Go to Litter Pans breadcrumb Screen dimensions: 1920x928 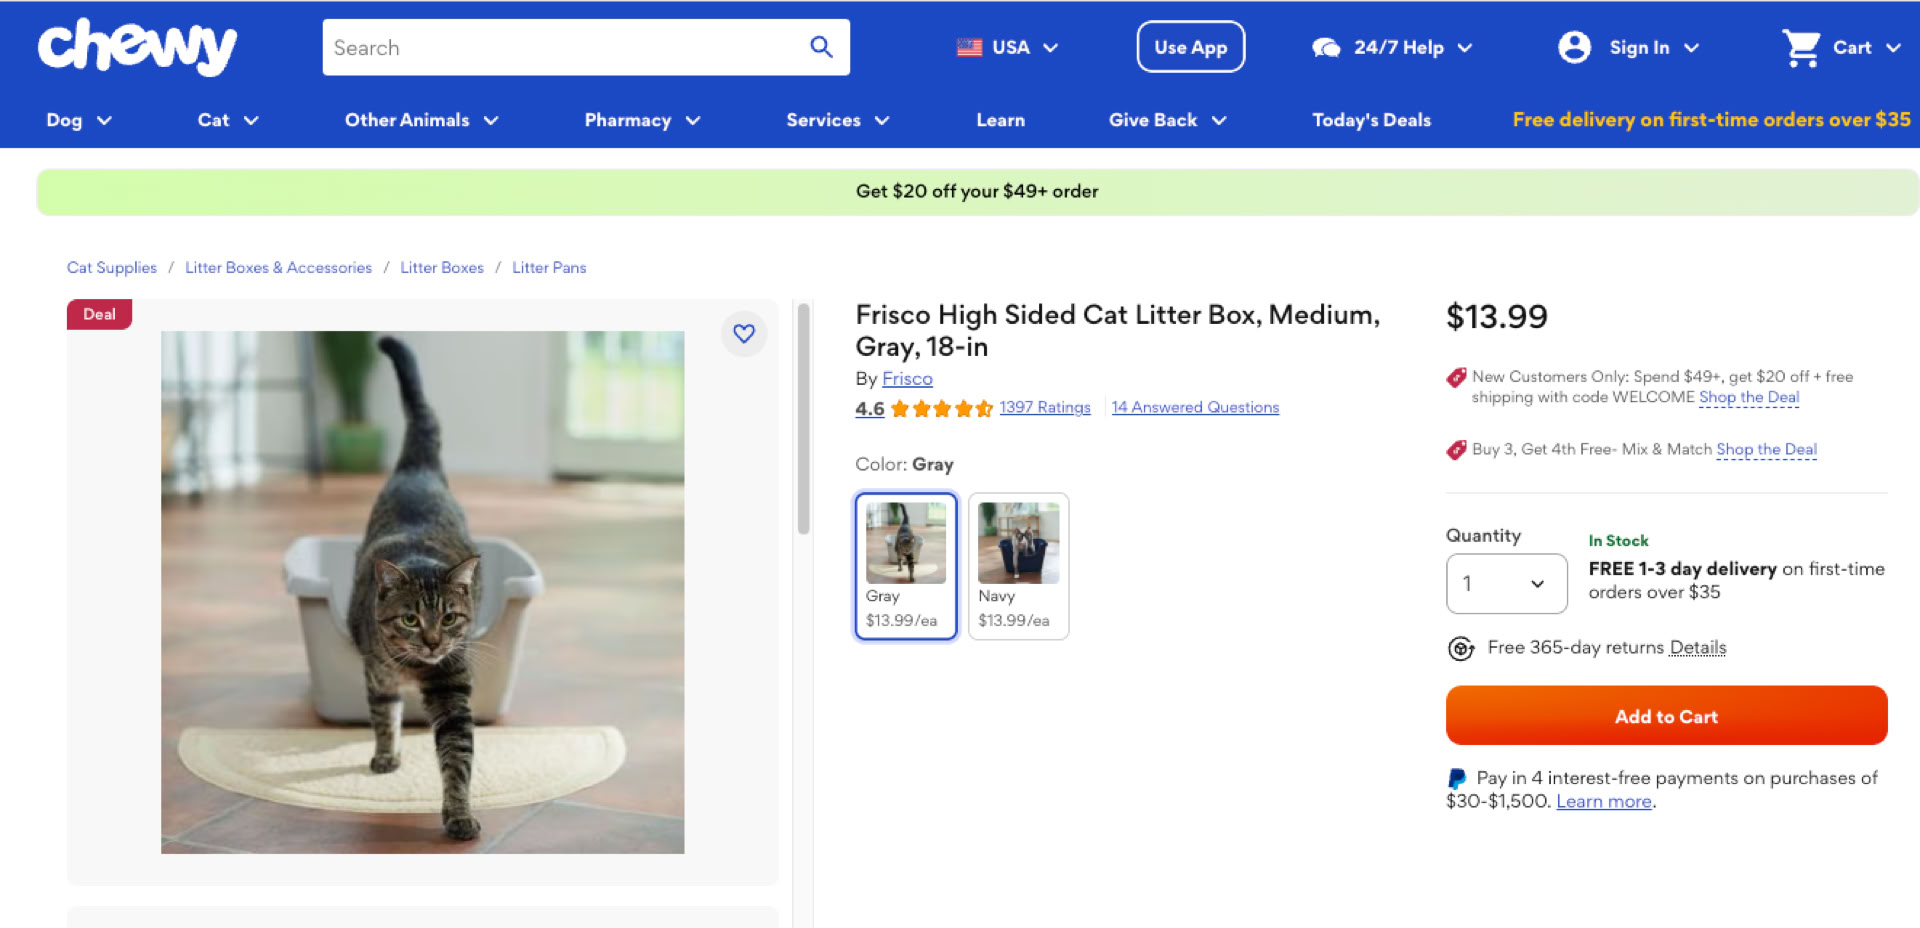click(x=549, y=268)
